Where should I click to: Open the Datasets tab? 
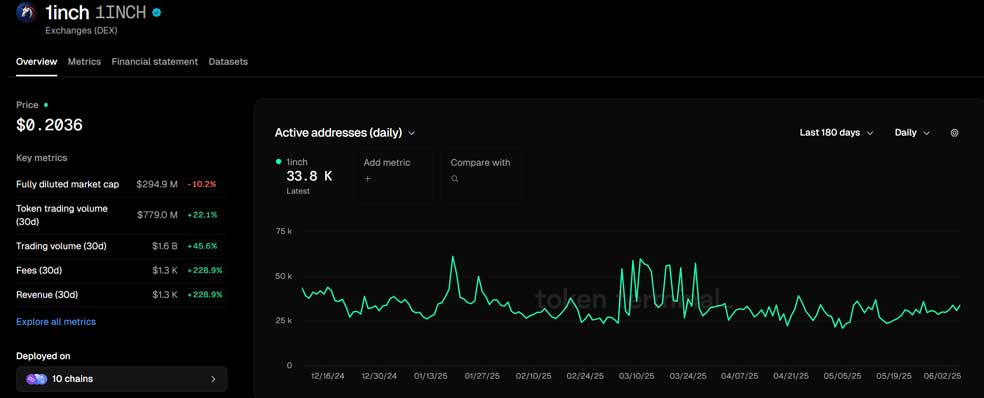pyautogui.click(x=228, y=62)
